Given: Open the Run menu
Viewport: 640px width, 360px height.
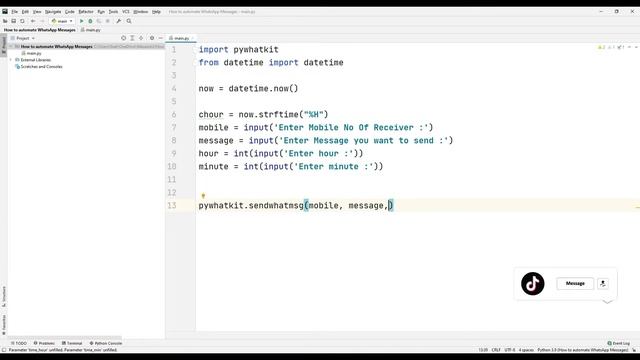Looking at the screenshot, I should coord(101,12).
